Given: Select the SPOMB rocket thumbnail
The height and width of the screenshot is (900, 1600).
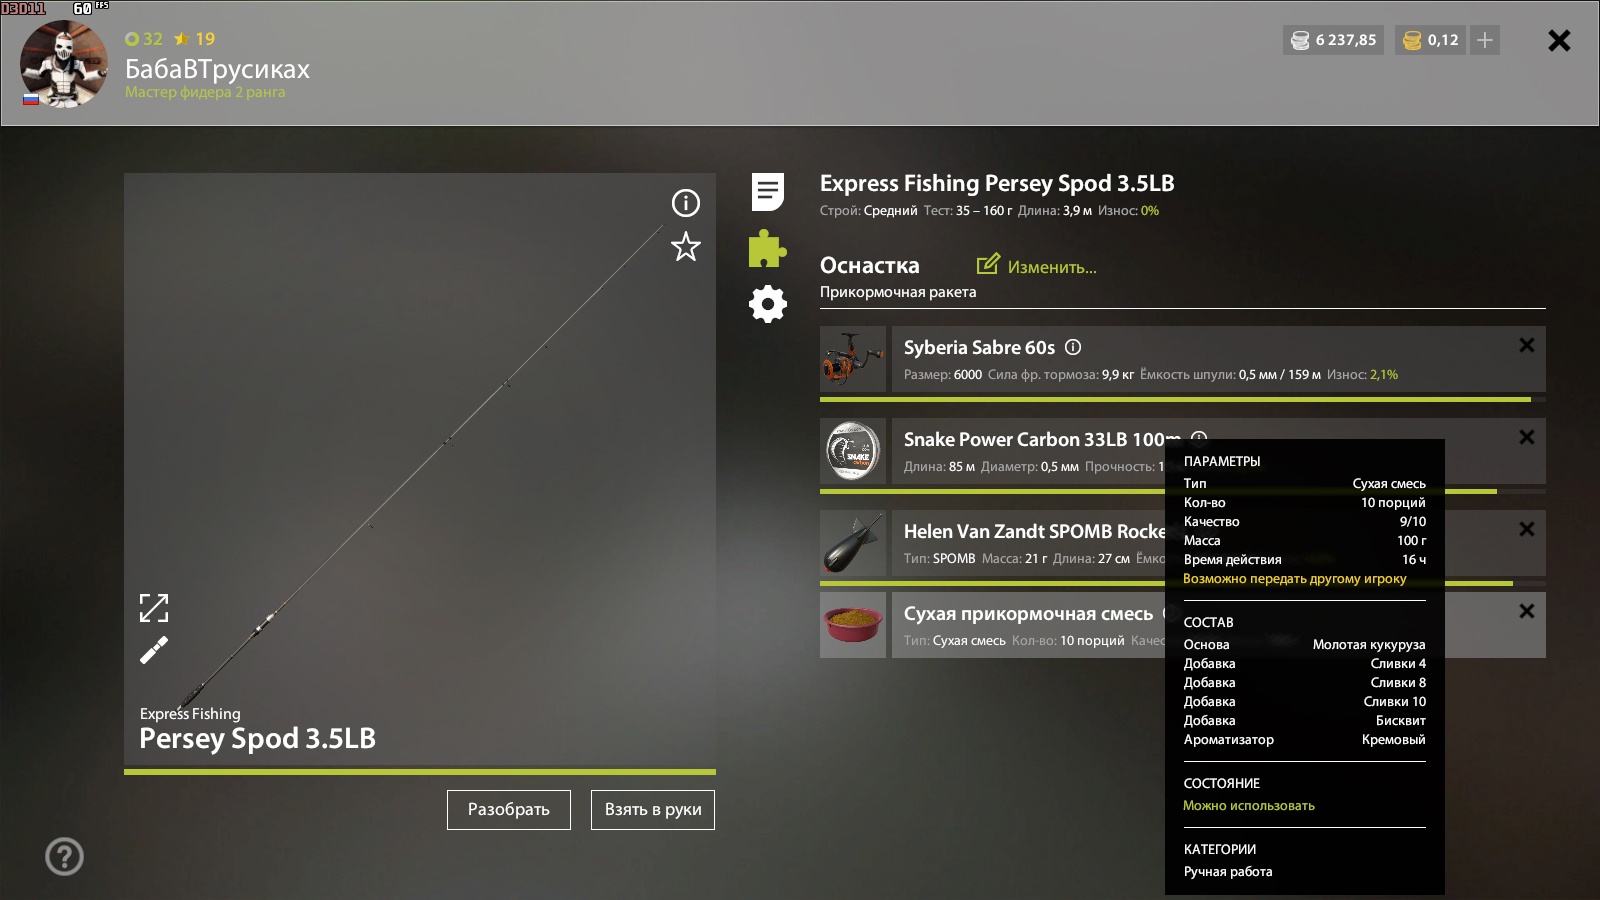Looking at the screenshot, I should (853, 543).
